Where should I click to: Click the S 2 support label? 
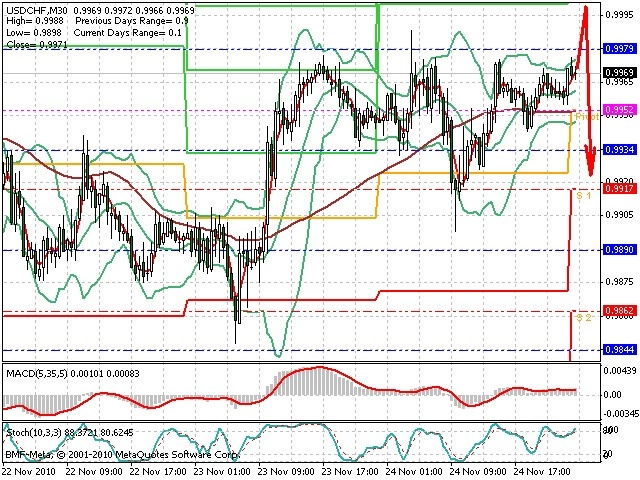[x=584, y=318]
